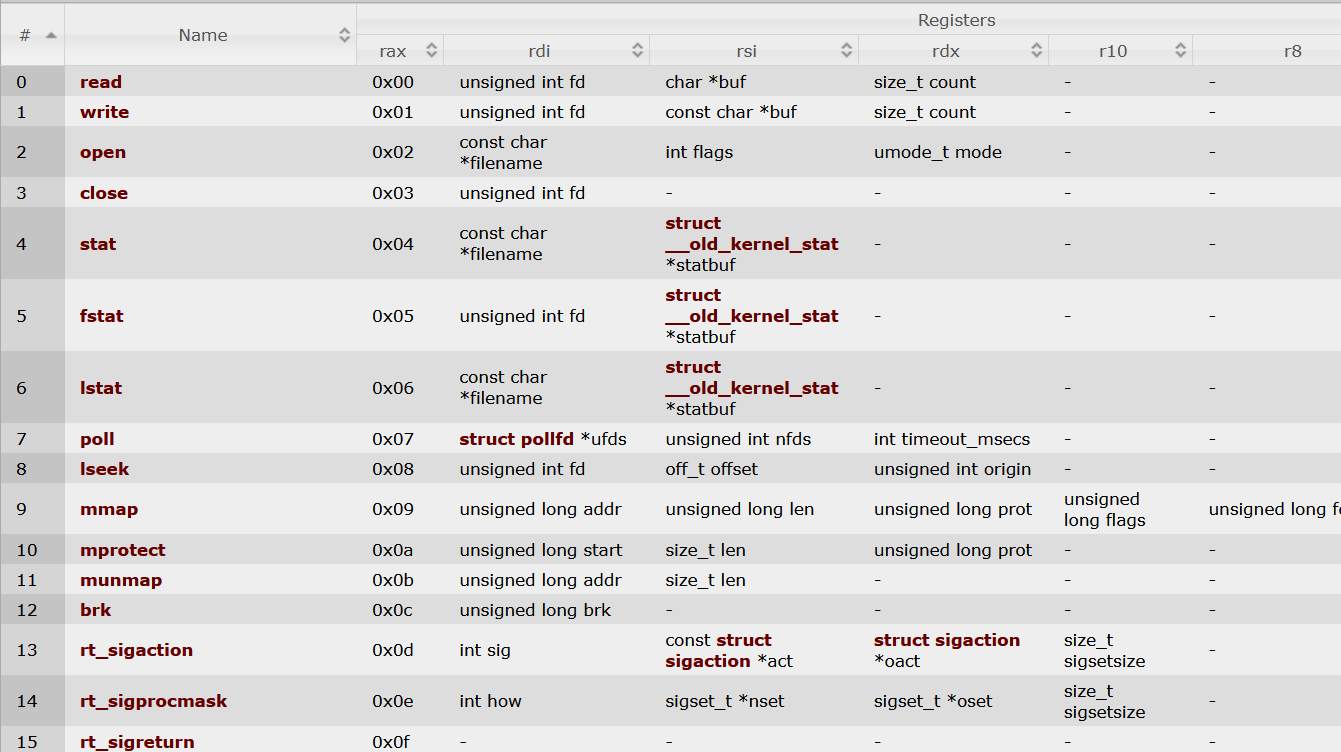Click 'size_t count' in read row
The width and height of the screenshot is (1341, 752).
point(925,82)
